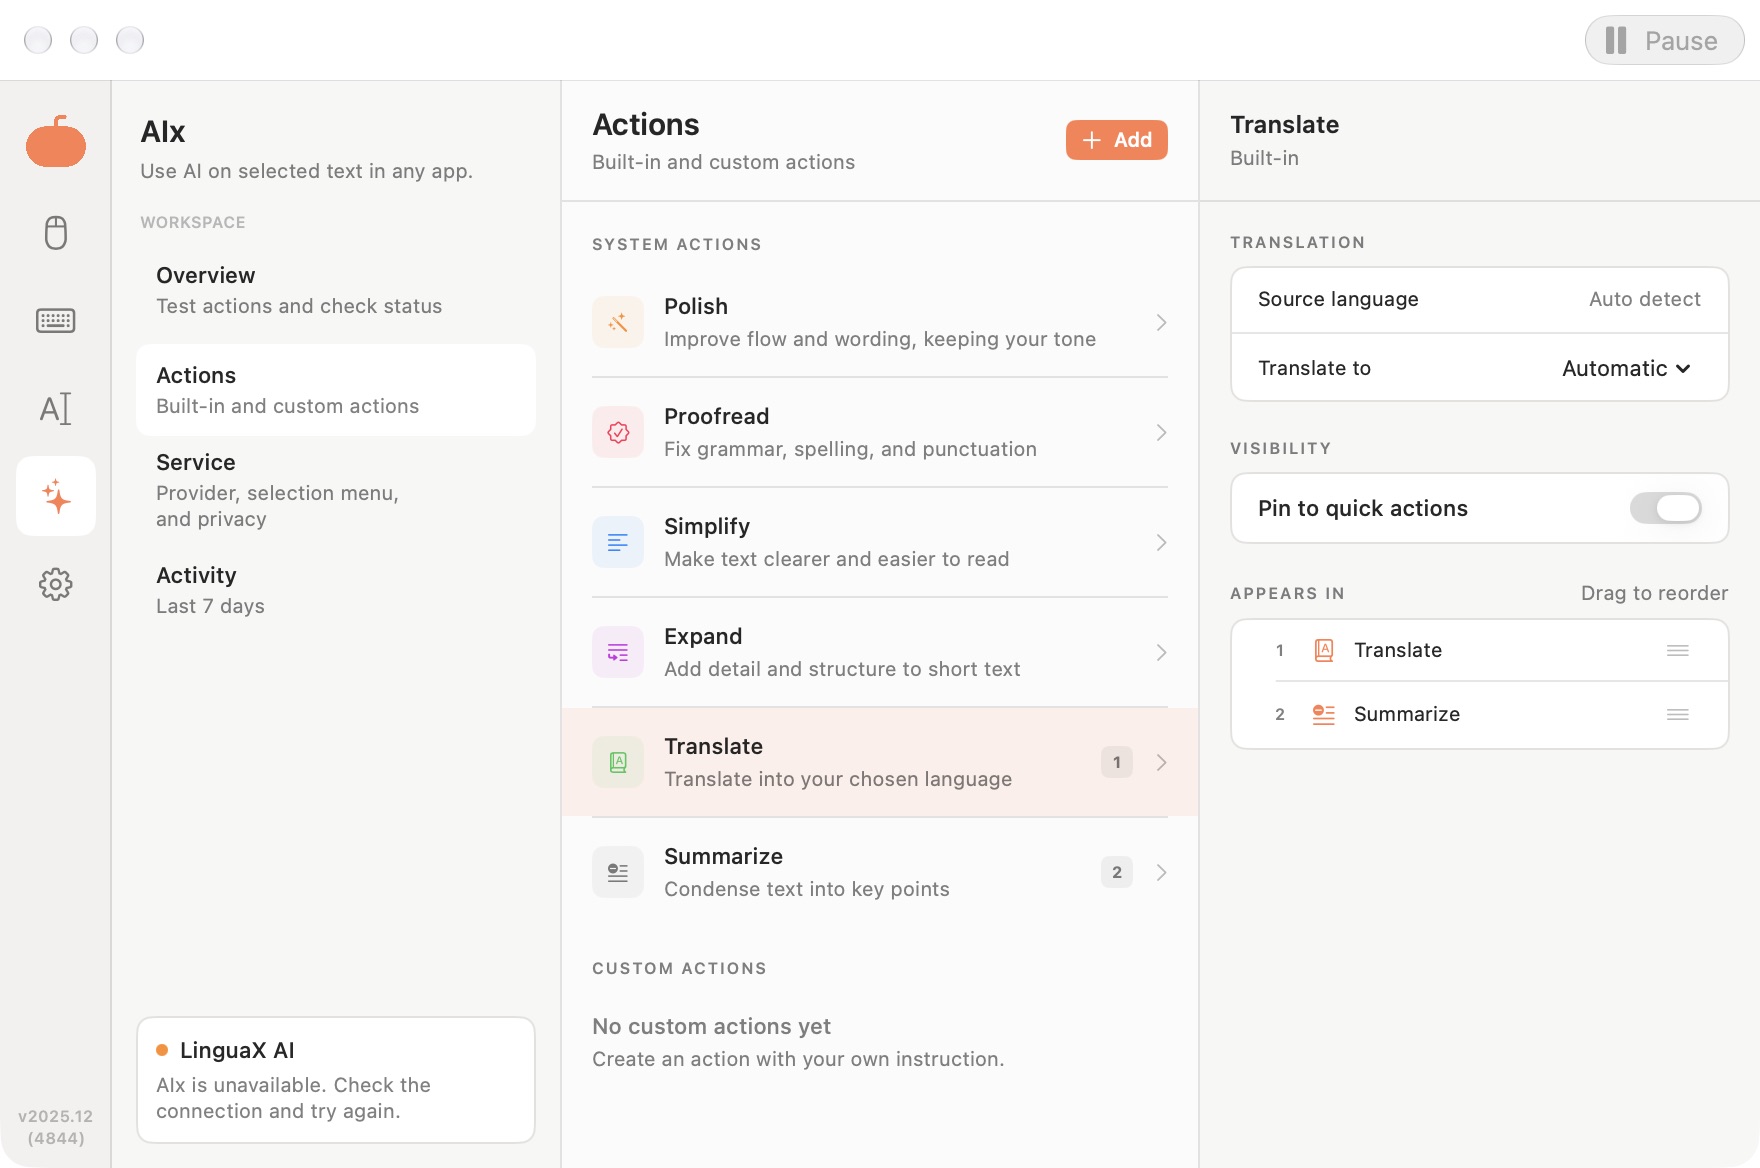Add a new custom action
The height and width of the screenshot is (1168, 1760).
tap(1117, 140)
